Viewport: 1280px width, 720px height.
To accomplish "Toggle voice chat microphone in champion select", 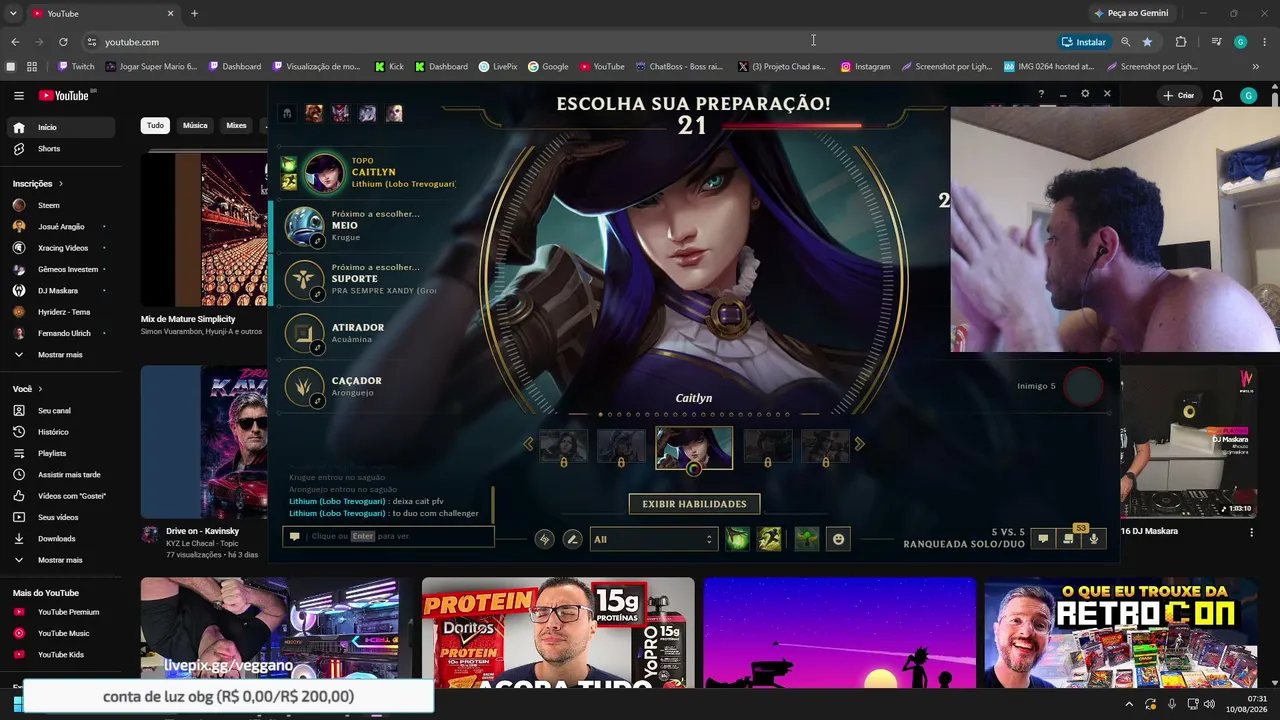I will (x=1094, y=539).
